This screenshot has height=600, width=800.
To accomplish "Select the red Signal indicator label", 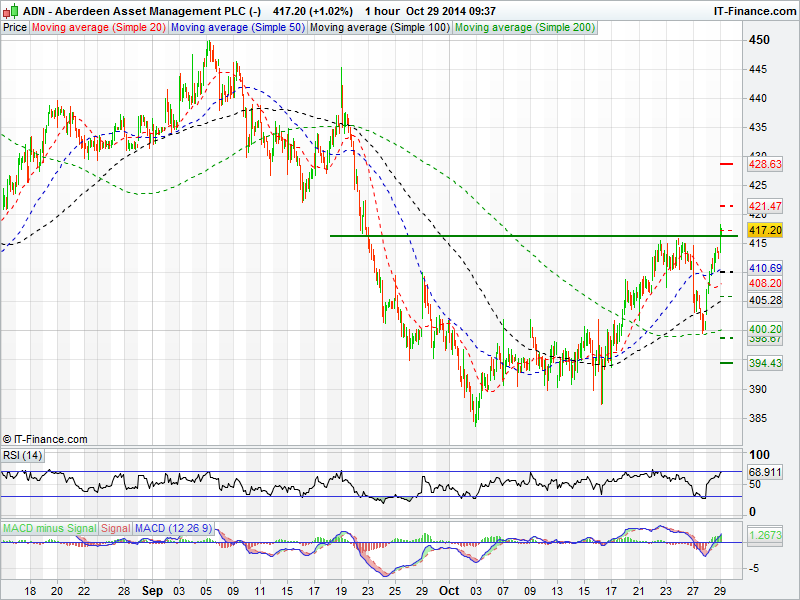I will [115, 527].
